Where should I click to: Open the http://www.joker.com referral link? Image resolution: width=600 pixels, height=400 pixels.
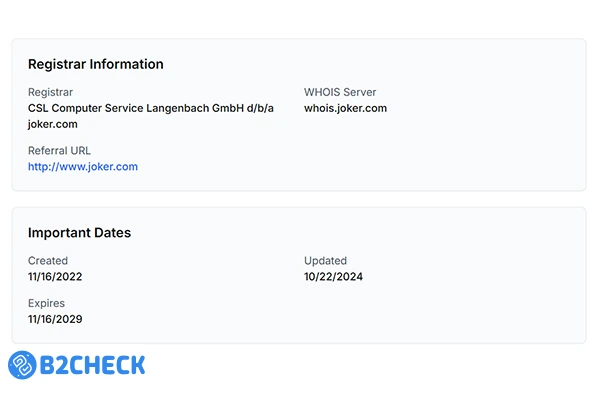tap(83, 167)
